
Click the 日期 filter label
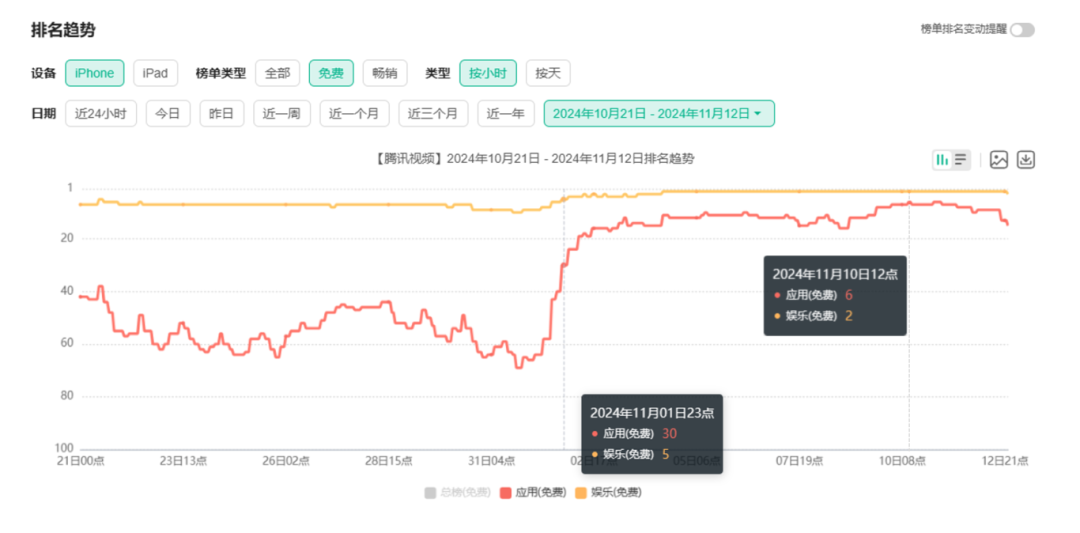pos(43,114)
